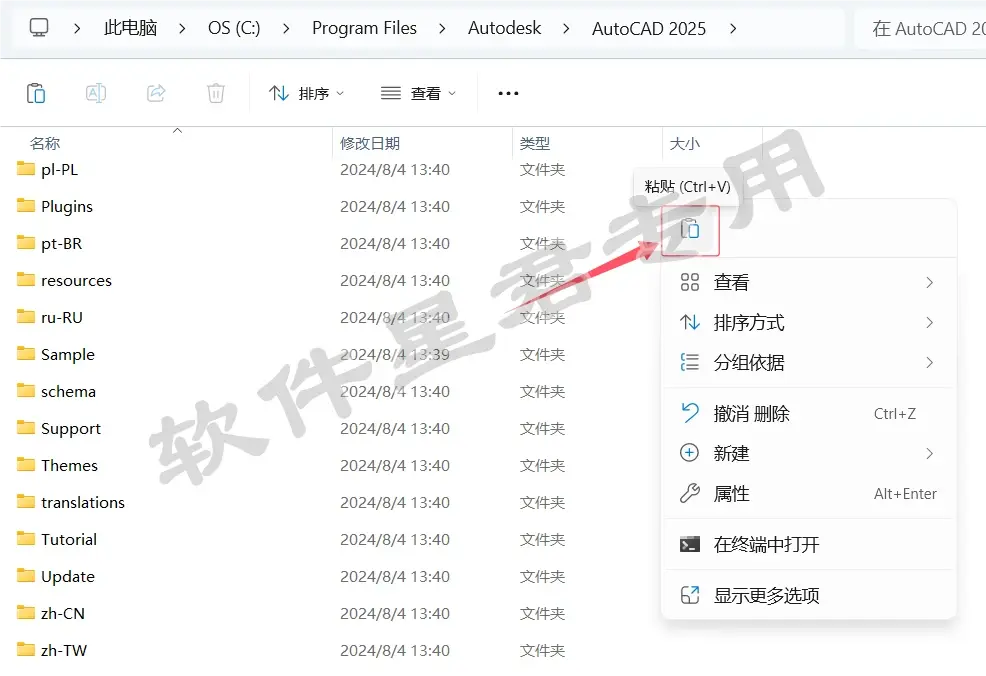The height and width of the screenshot is (676, 986).
Task: Click the Program Files breadcrumb
Action: [x=364, y=28]
